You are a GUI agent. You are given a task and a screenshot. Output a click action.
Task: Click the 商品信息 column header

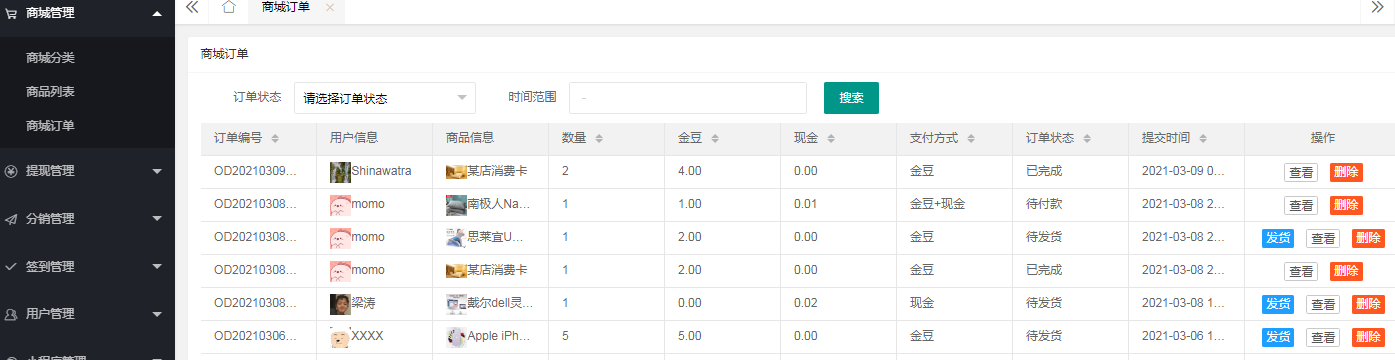point(470,138)
